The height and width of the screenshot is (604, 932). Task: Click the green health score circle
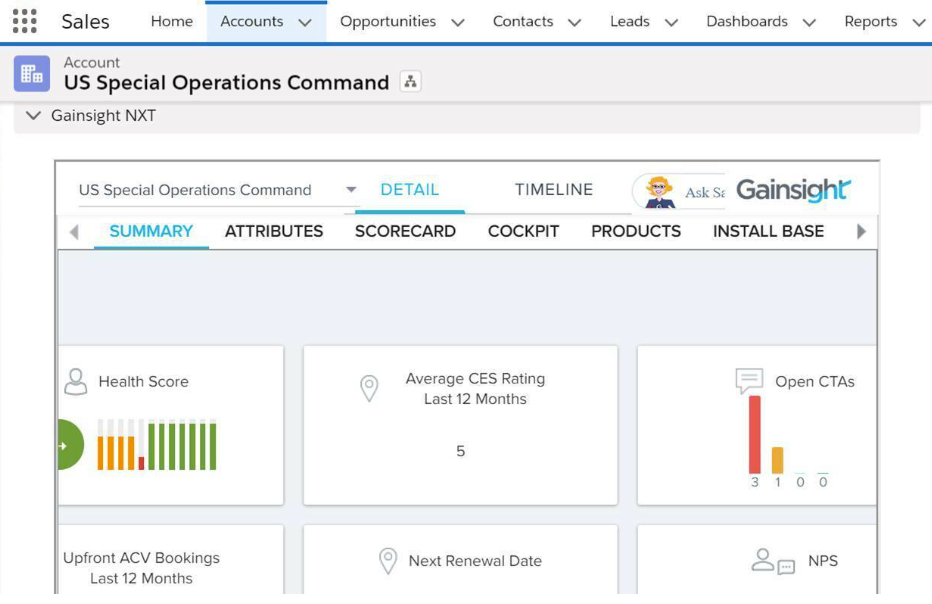68,445
